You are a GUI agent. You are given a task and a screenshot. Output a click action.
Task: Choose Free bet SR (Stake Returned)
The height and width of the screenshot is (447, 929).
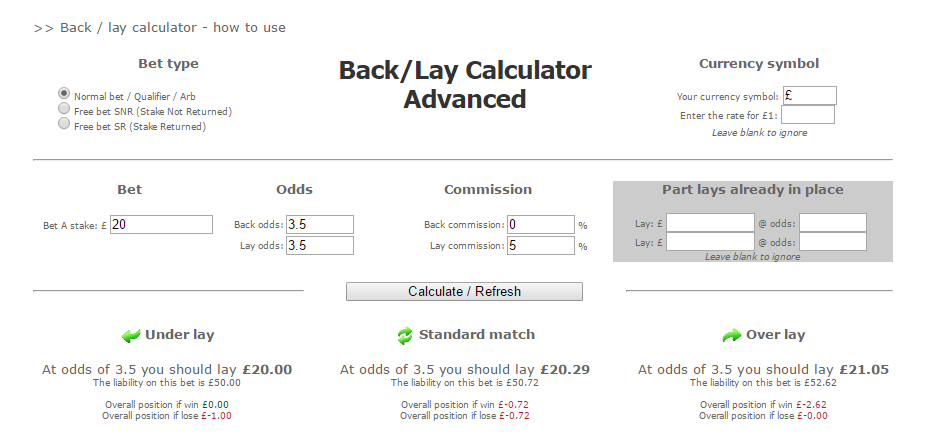tap(64, 125)
